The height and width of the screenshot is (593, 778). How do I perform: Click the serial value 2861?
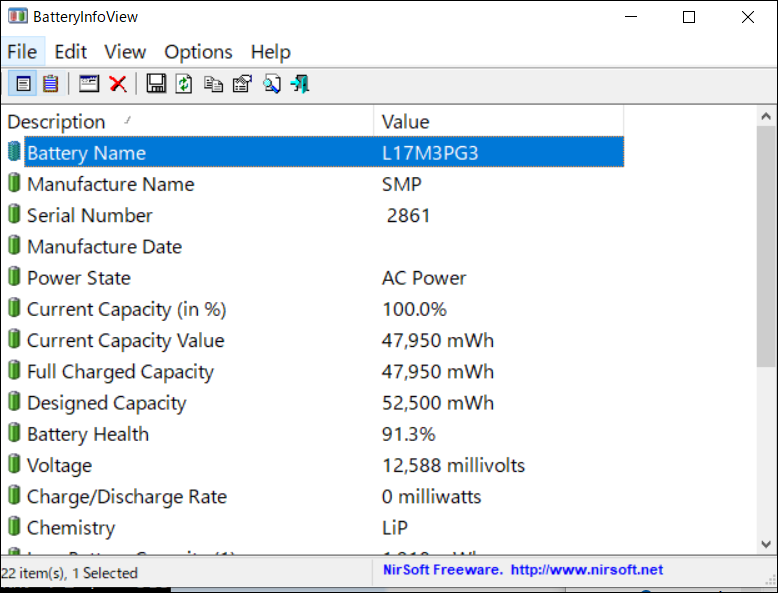(408, 215)
